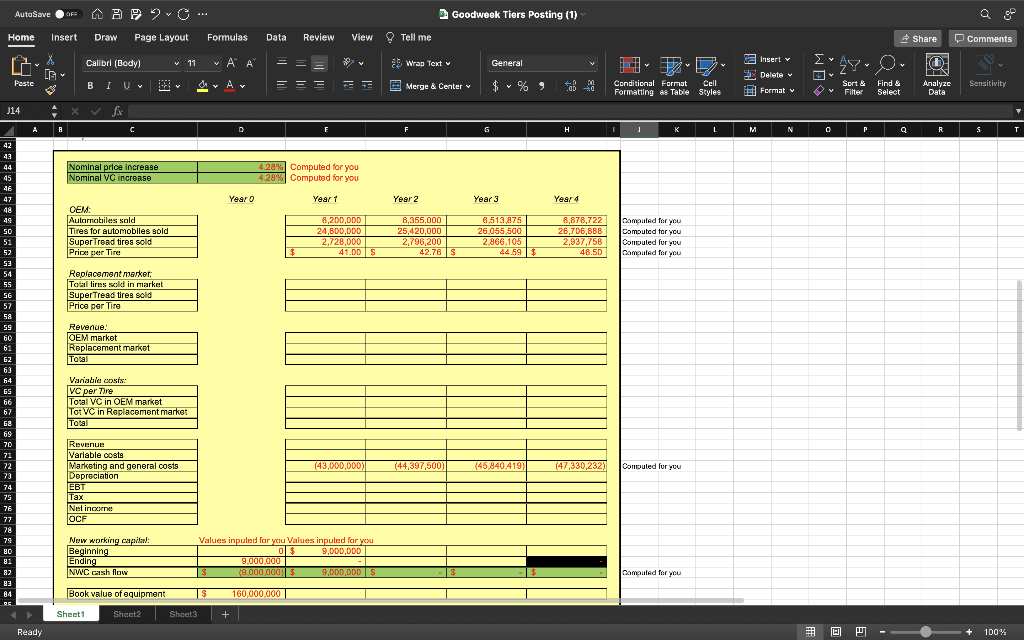Switch to the Insert ribbon tab

tap(64, 37)
